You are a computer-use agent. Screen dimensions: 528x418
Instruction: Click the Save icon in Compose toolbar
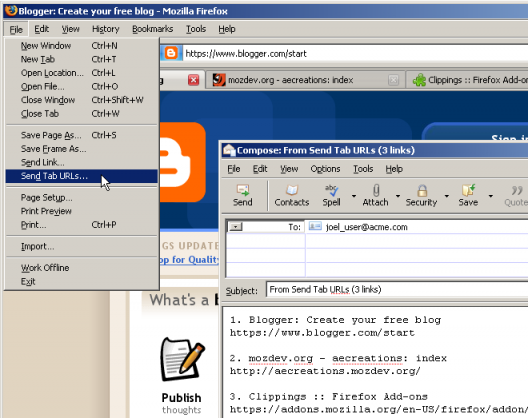(468, 190)
